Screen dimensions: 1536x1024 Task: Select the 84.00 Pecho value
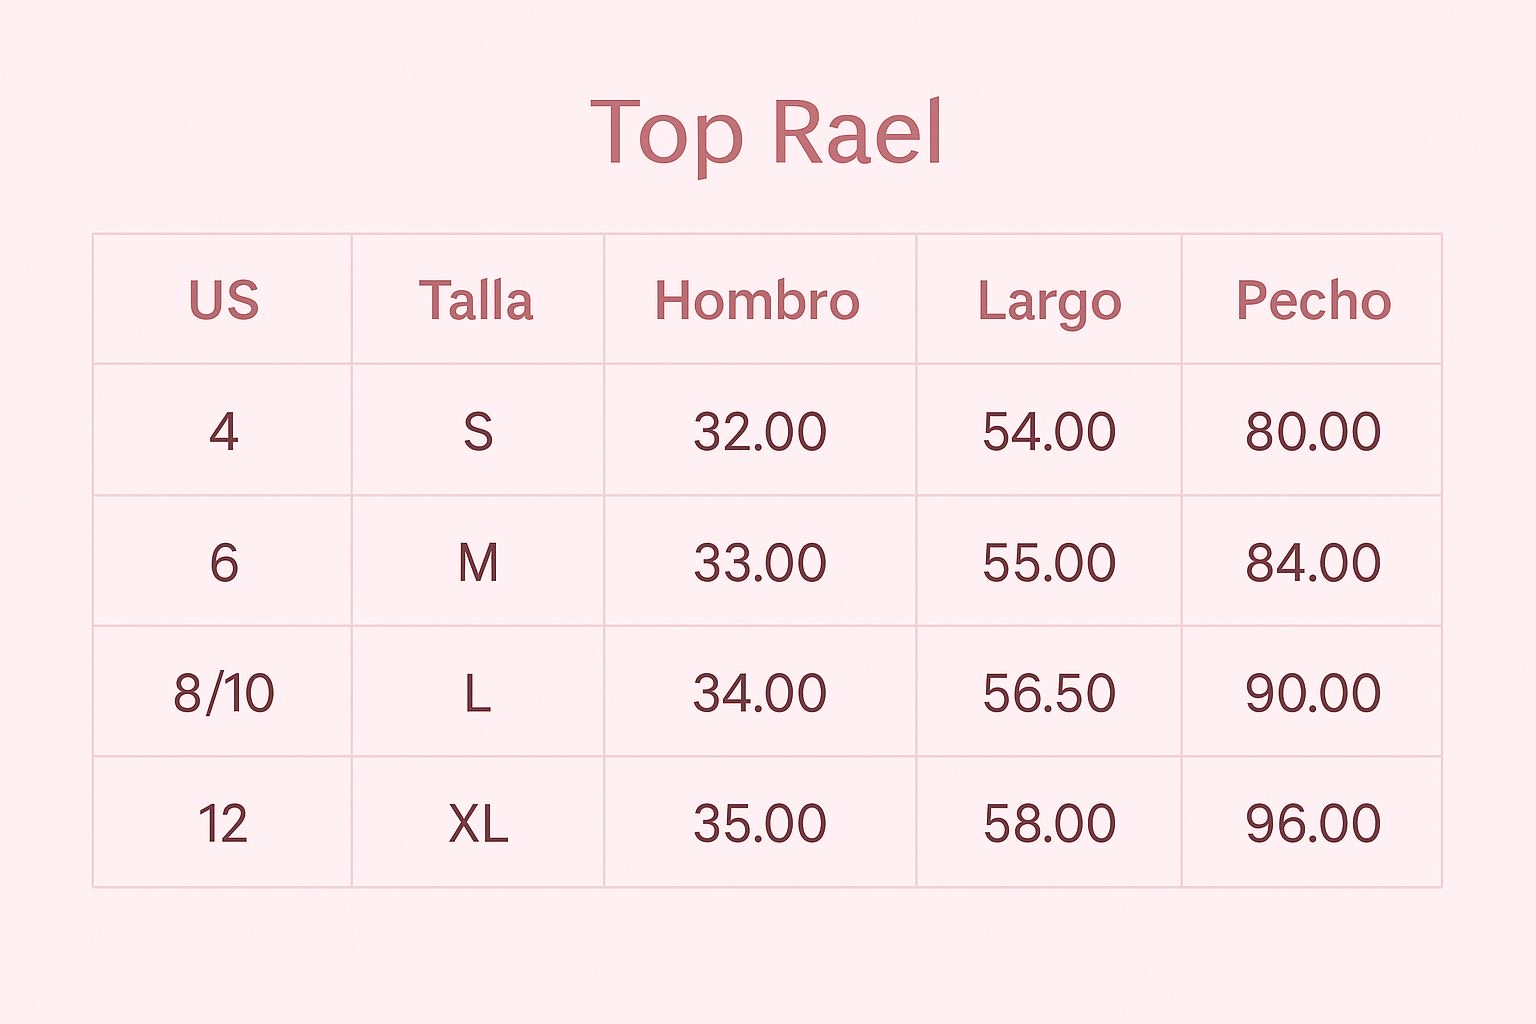click(1313, 562)
